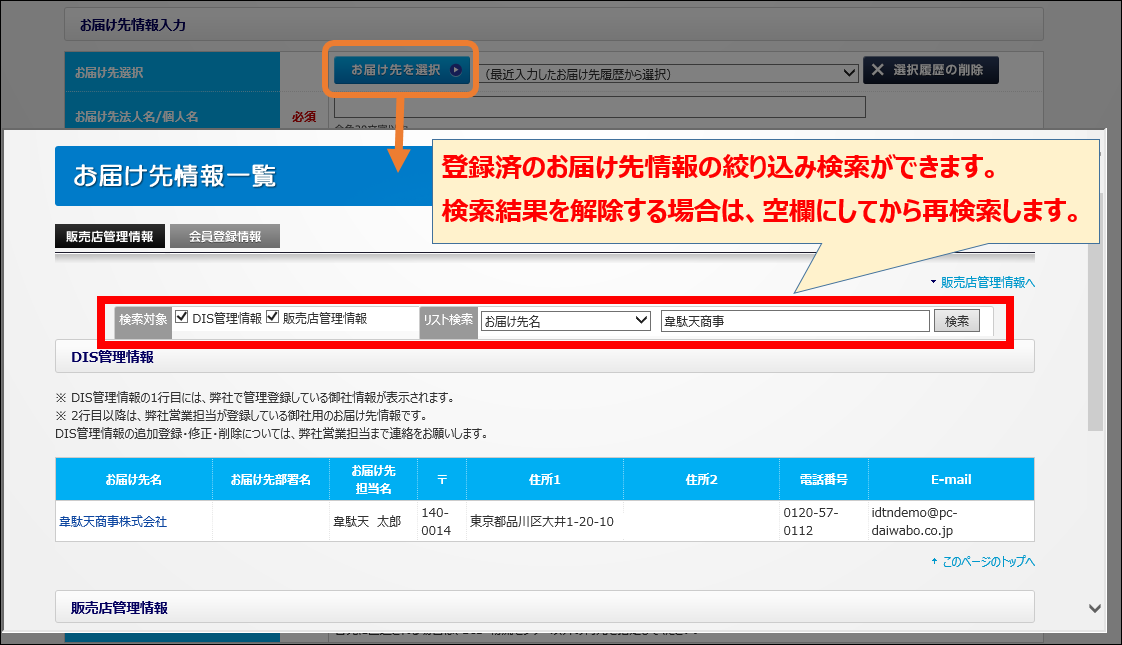This screenshot has height=645, width=1122.
Task: Click the このページのトップへ link
Action: pos(987,562)
